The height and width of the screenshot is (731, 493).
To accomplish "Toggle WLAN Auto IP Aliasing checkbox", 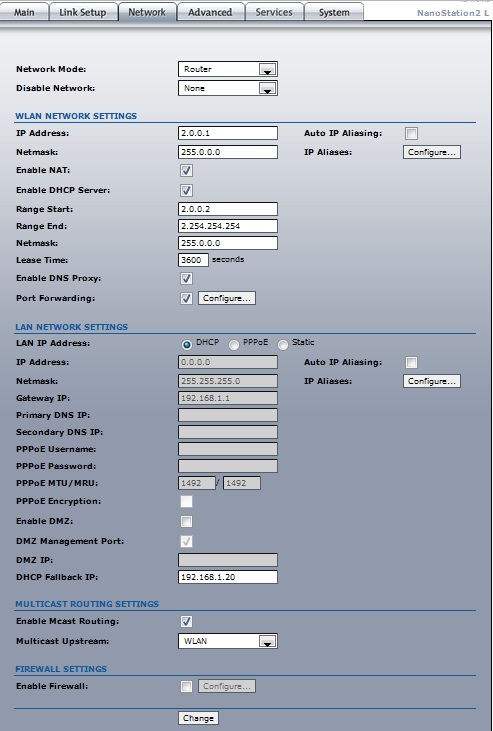I will 411,133.
